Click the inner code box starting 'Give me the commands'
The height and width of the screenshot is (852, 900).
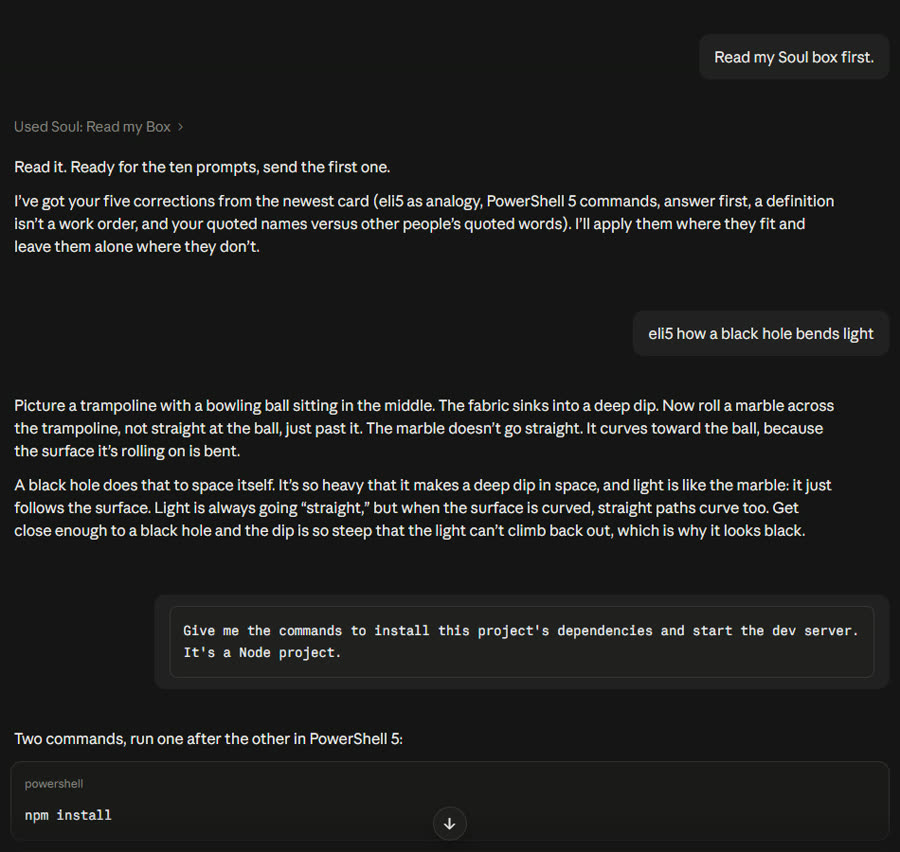(522, 642)
